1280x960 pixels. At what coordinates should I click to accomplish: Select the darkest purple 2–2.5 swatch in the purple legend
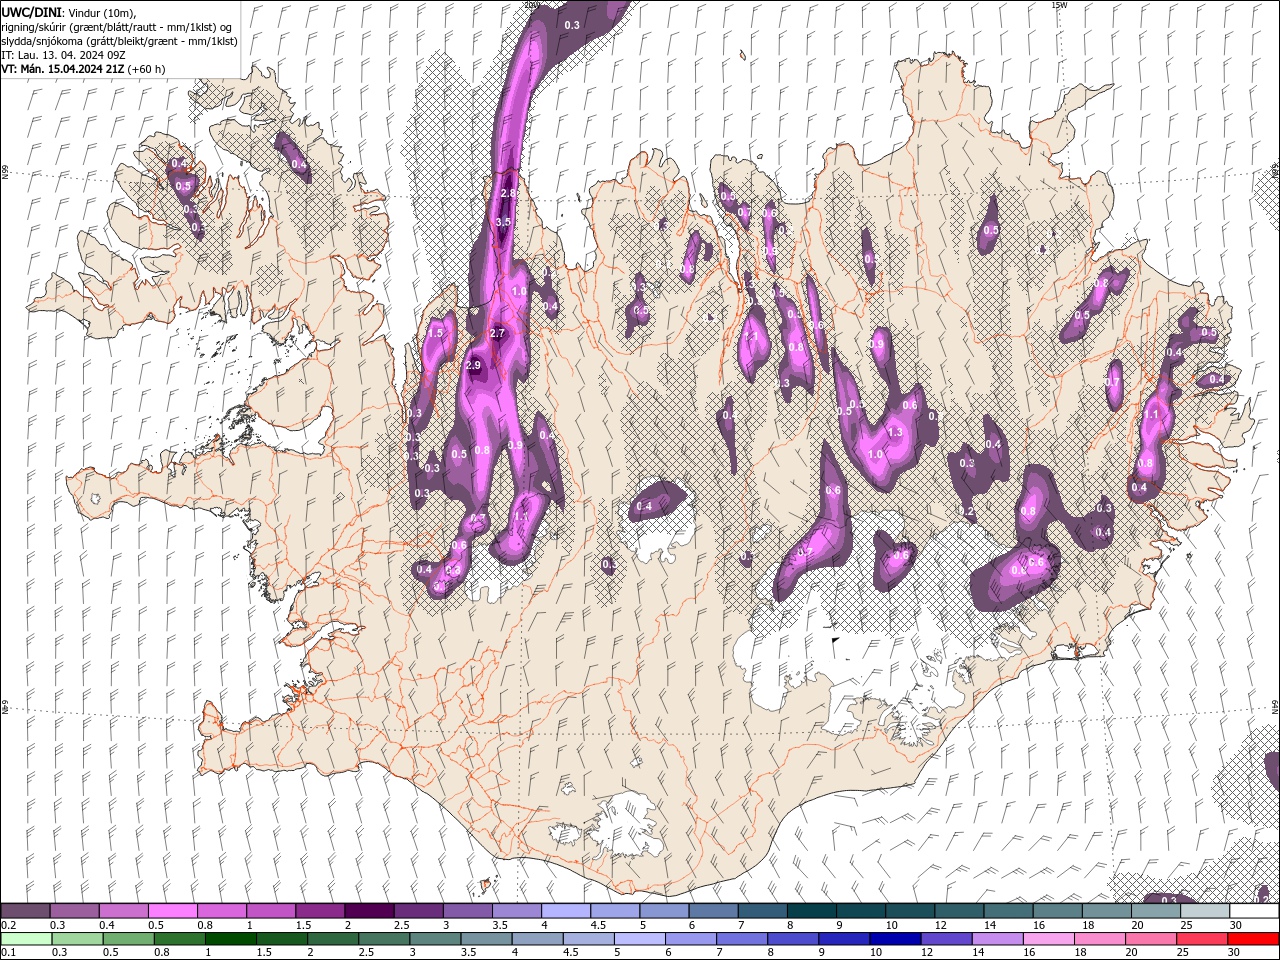[x=368, y=911]
